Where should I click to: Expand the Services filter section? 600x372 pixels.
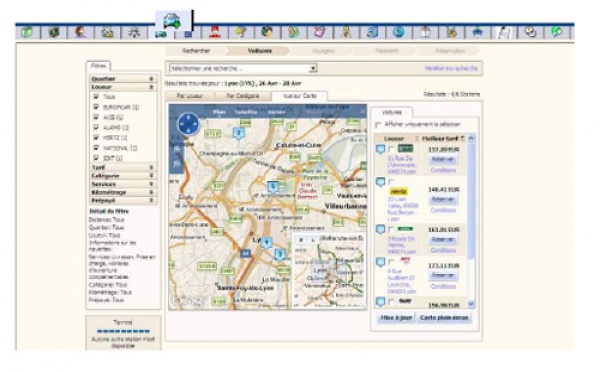(123, 184)
